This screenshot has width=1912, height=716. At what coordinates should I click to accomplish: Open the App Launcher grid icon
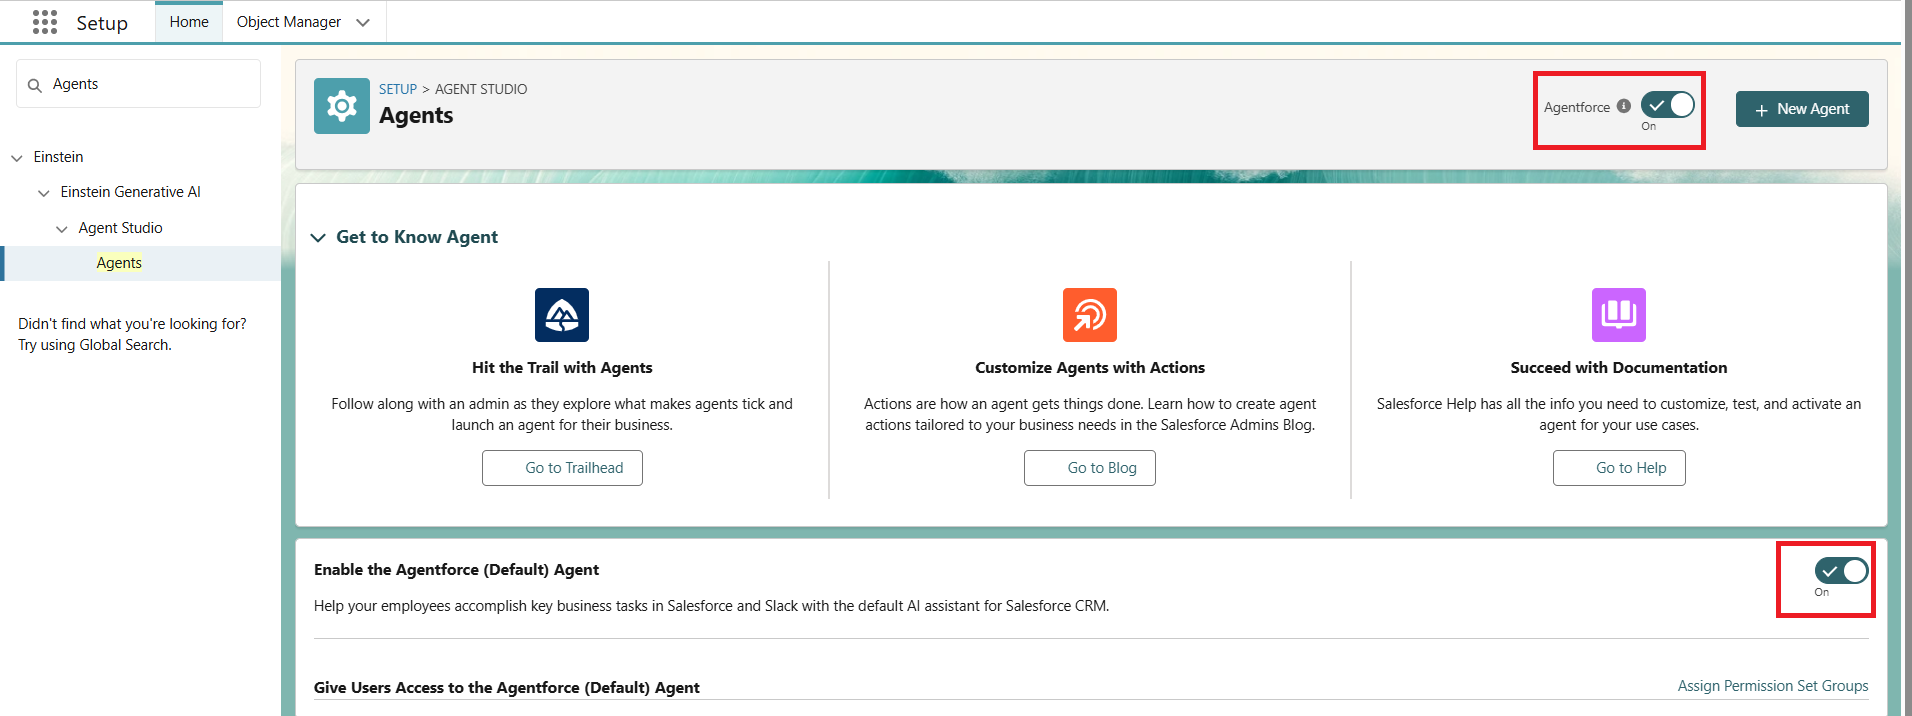tap(45, 22)
